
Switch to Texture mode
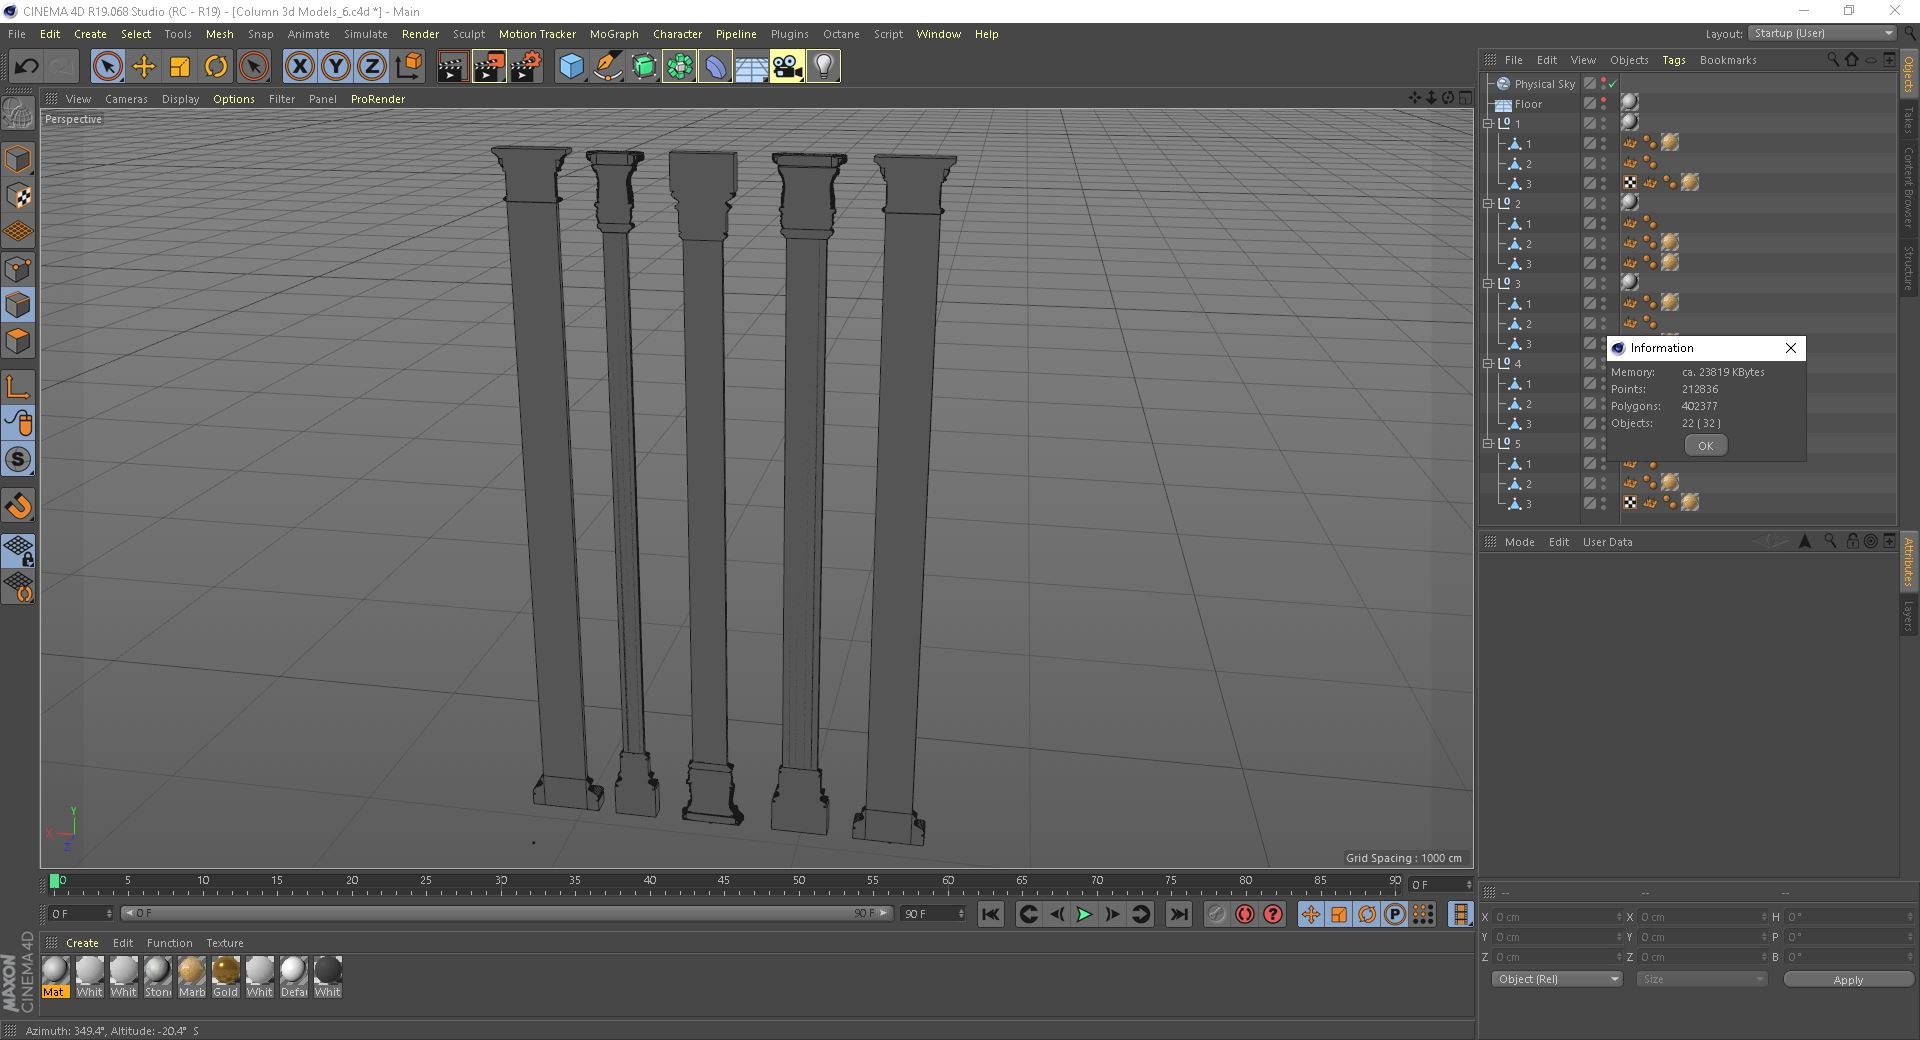pyautogui.click(x=18, y=196)
